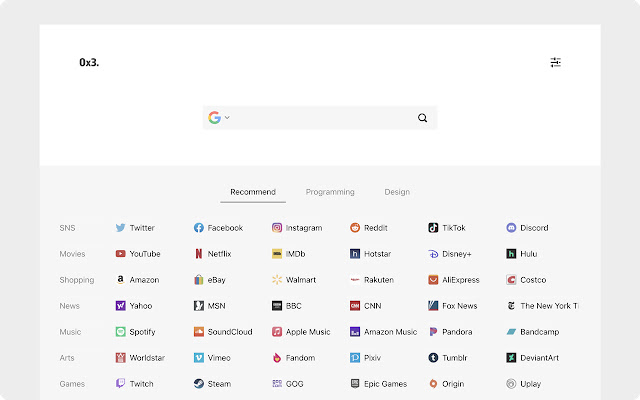Open the Uplay link
The height and width of the screenshot is (400, 640).
[x=524, y=384]
